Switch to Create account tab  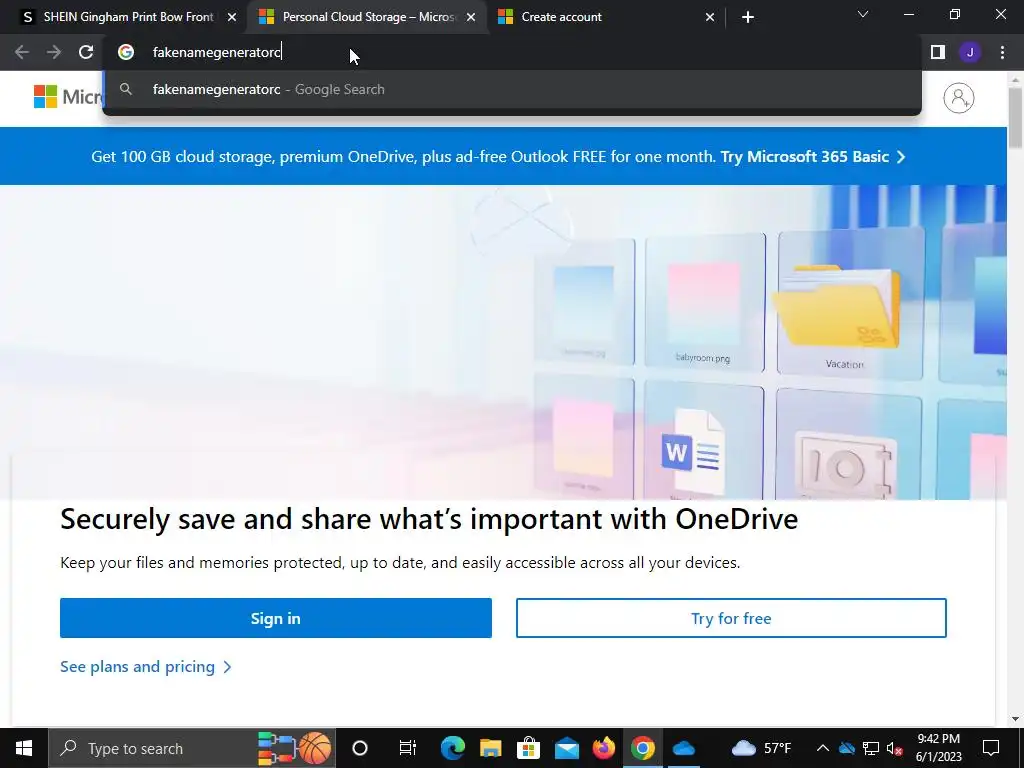pyautogui.click(x=606, y=17)
